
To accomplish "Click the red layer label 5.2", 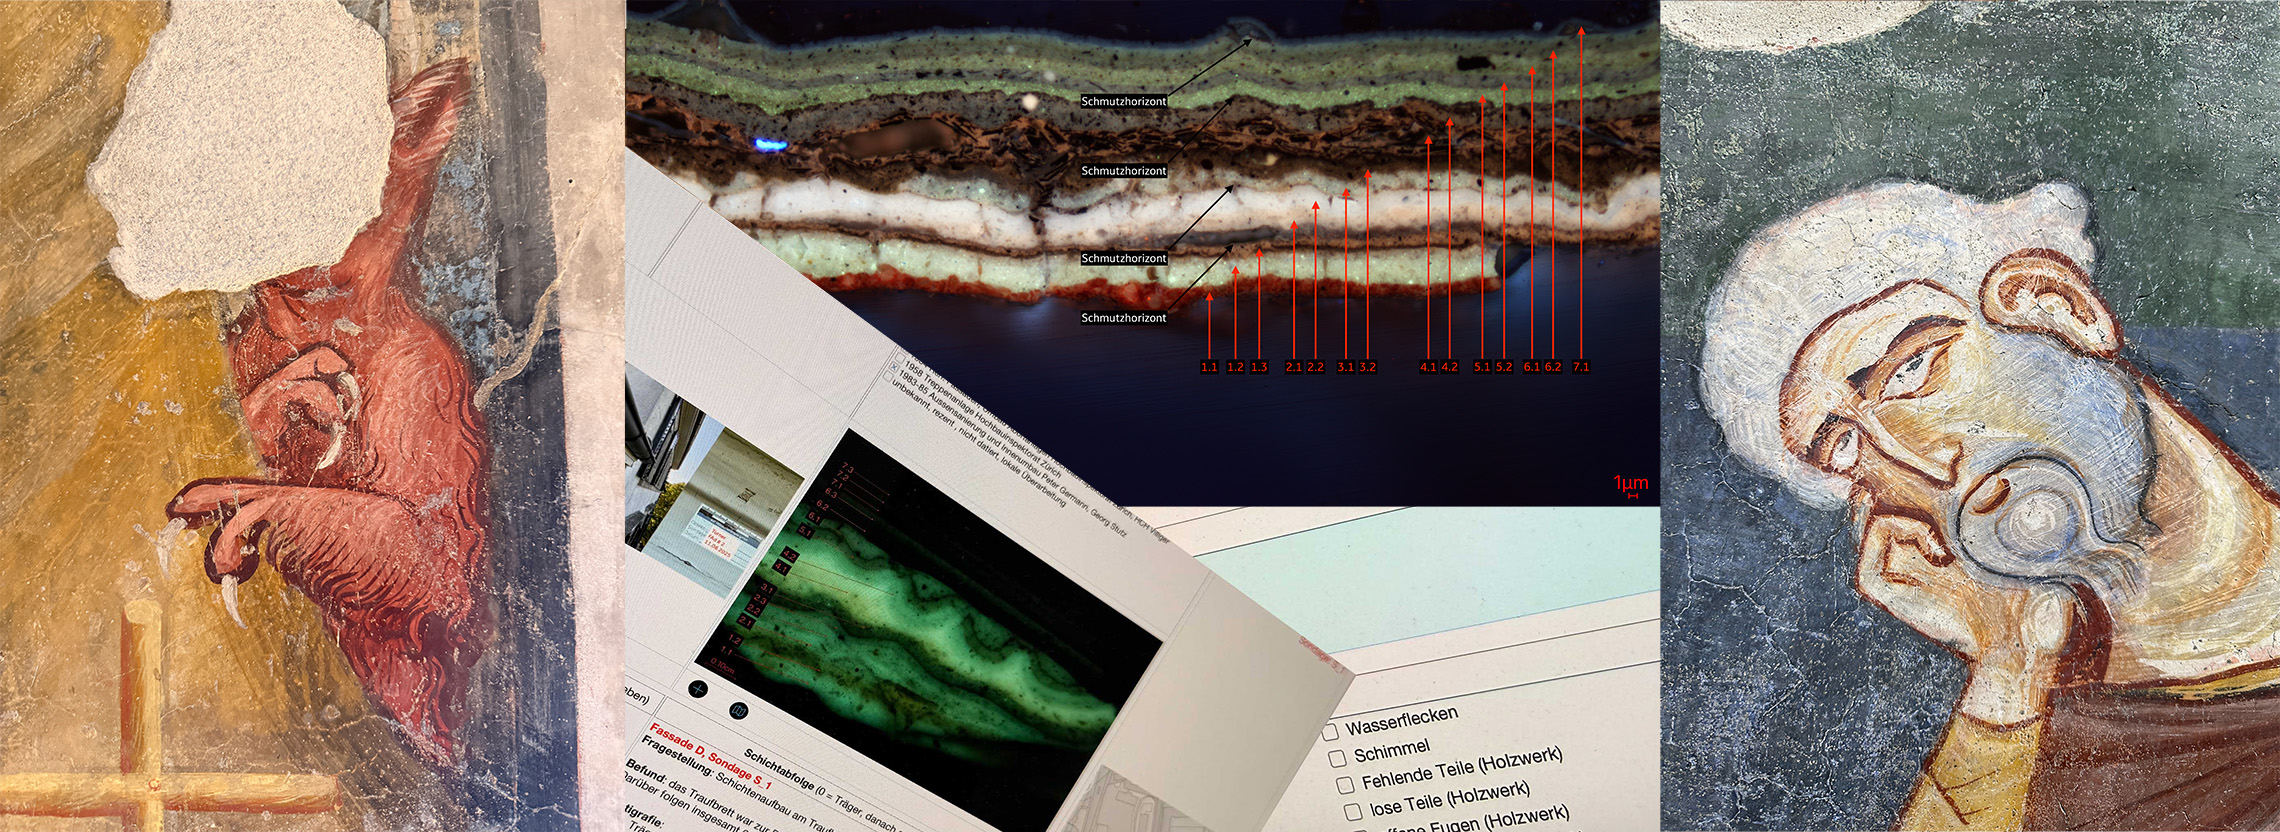I will point(1503,367).
